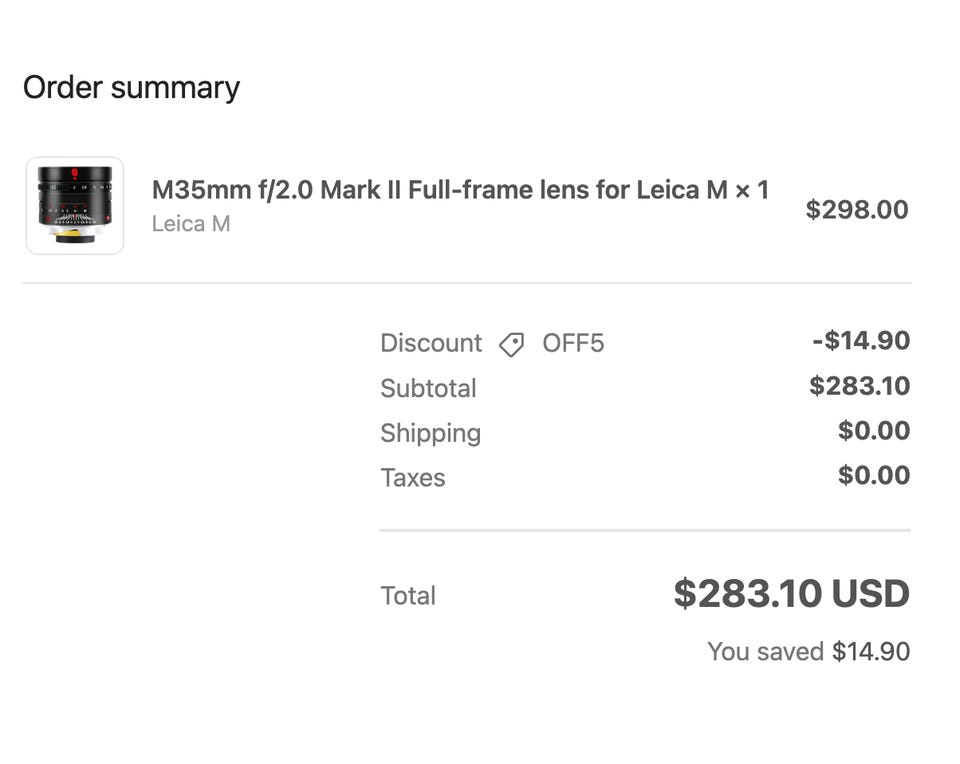This screenshot has width=960, height=764.
Task: Click the Taxes label
Action: click(x=412, y=477)
